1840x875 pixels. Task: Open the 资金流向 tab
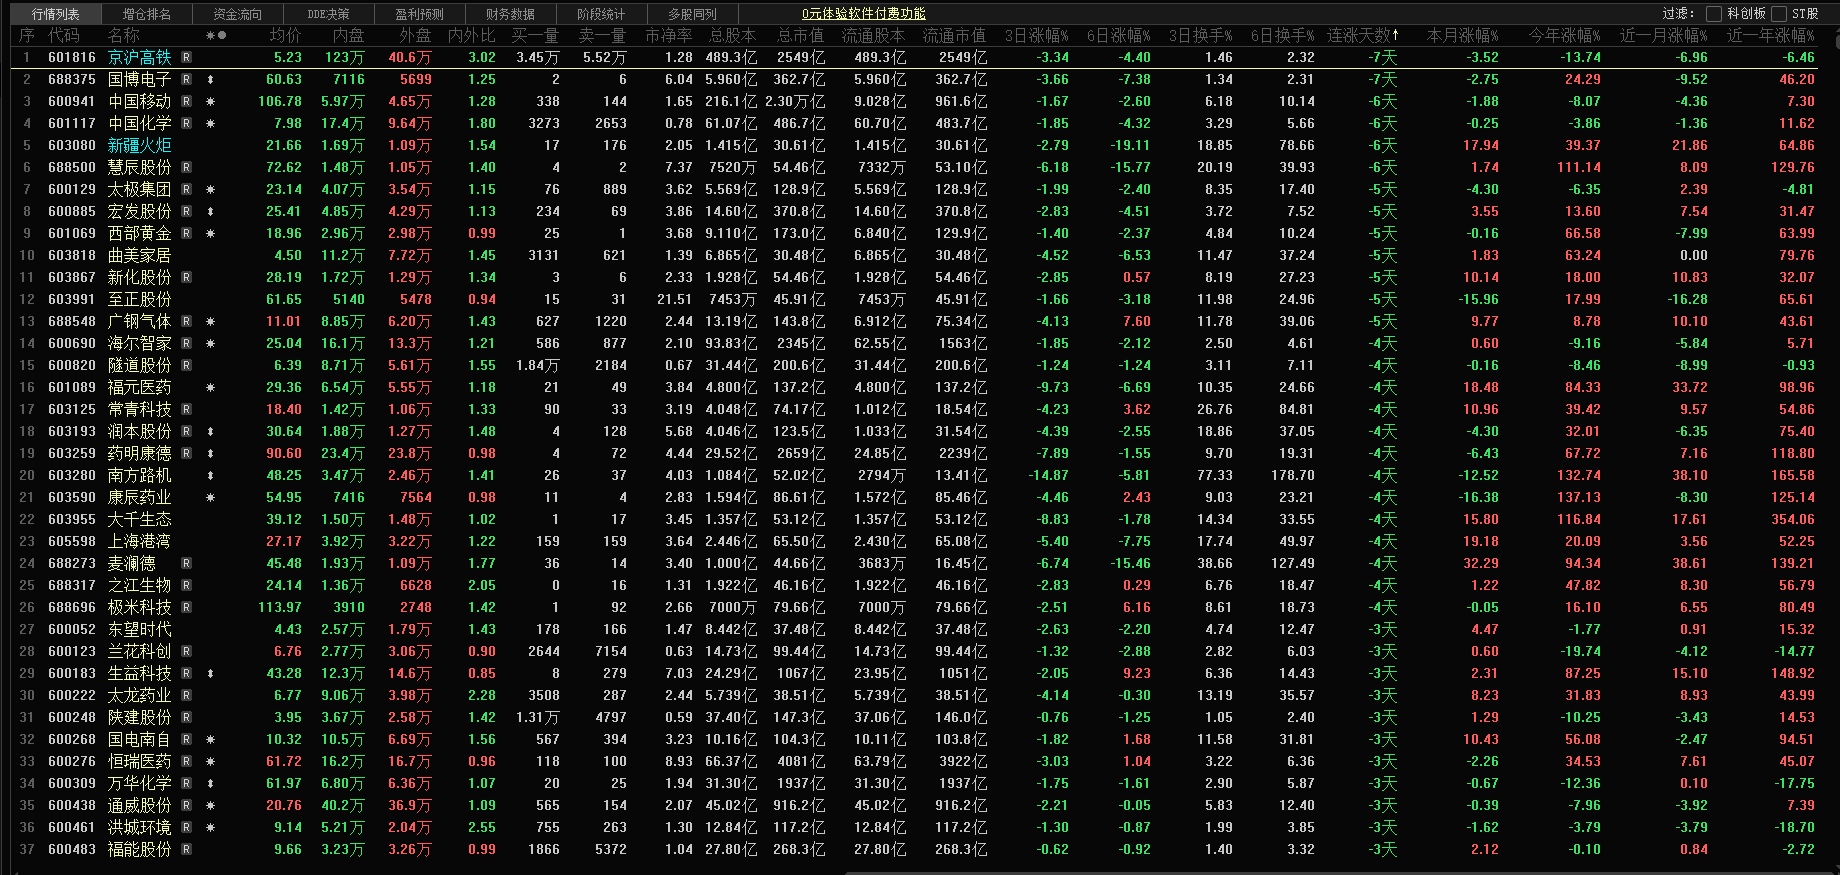pyautogui.click(x=238, y=14)
